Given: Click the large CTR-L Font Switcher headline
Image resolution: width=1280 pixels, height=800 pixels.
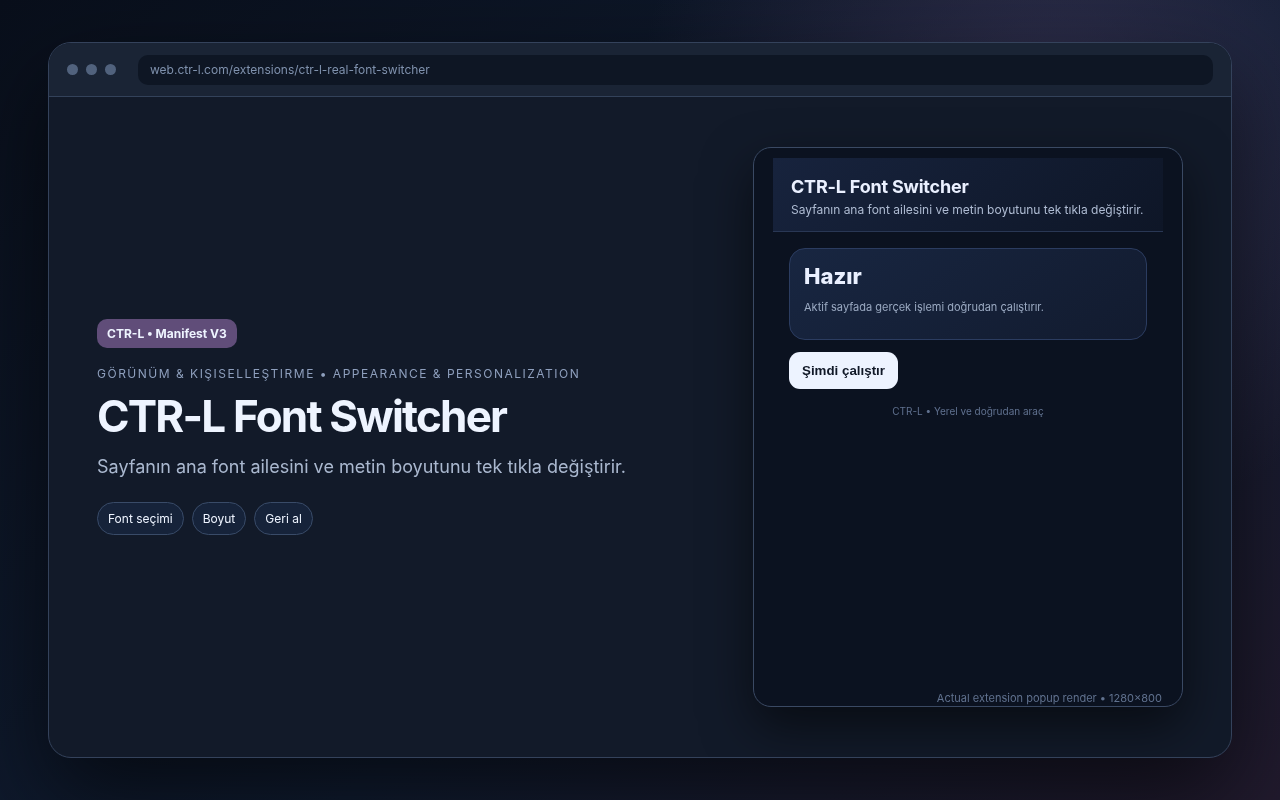Looking at the screenshot, I should click(302, 417).
